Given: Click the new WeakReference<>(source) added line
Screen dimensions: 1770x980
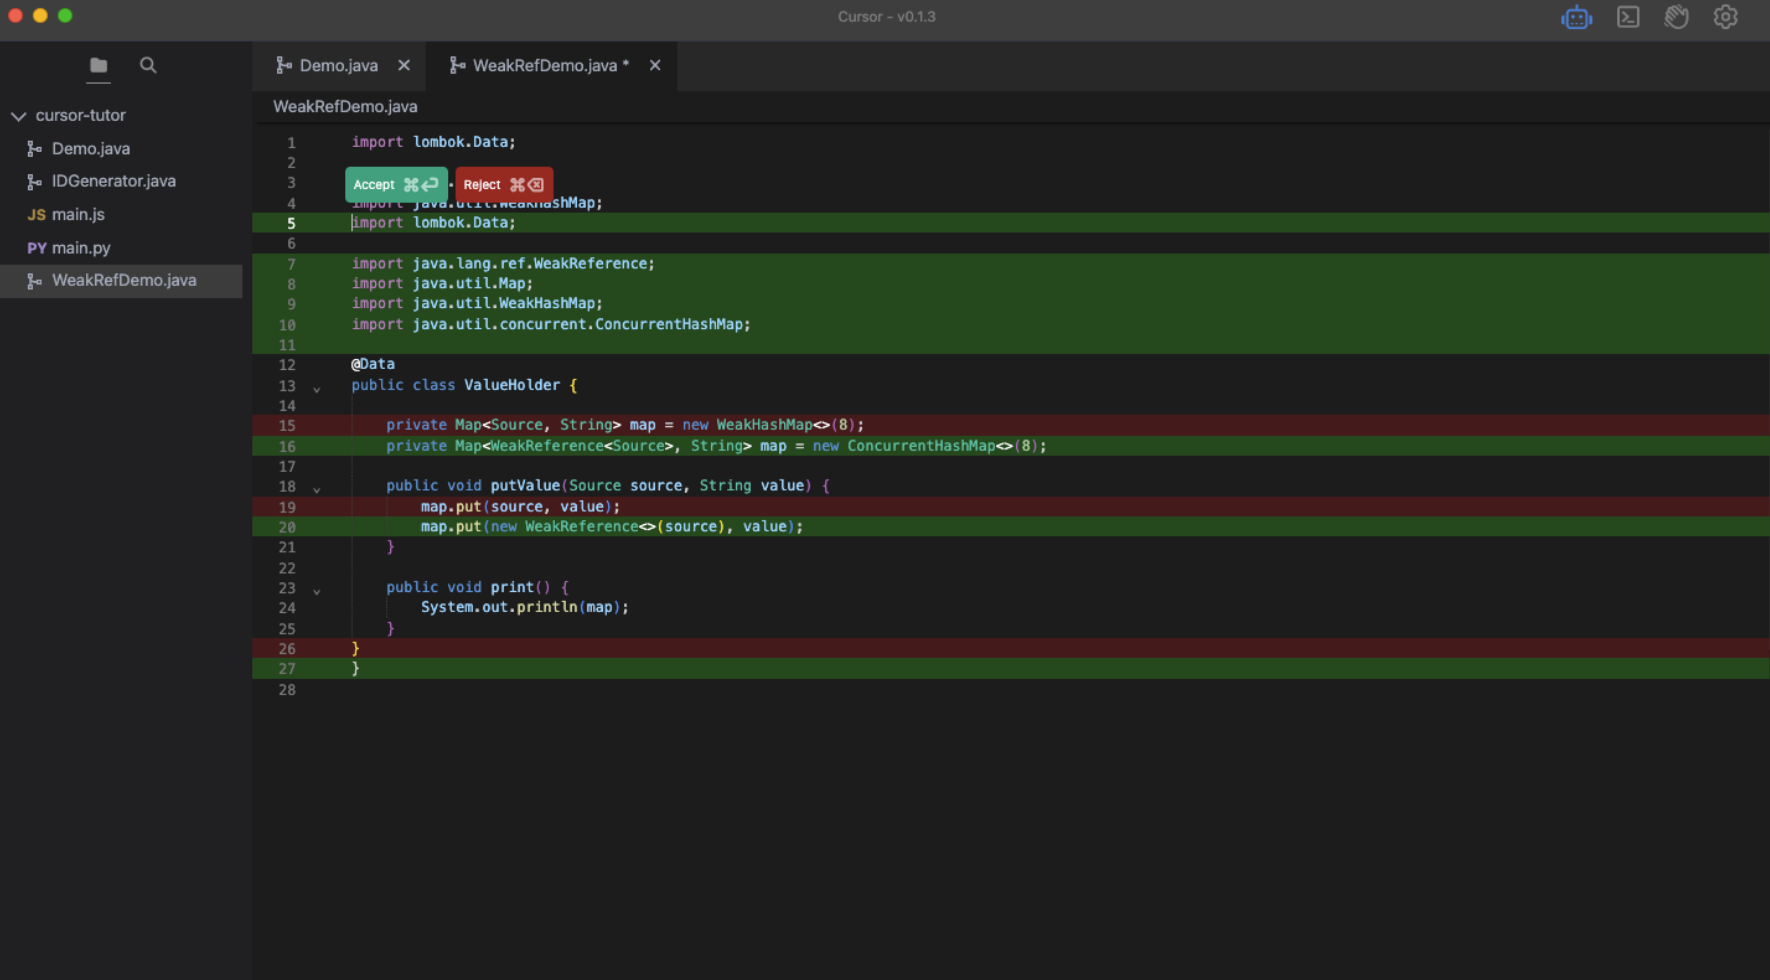Looking at the screenshot, I should click(x=611, y=527).
